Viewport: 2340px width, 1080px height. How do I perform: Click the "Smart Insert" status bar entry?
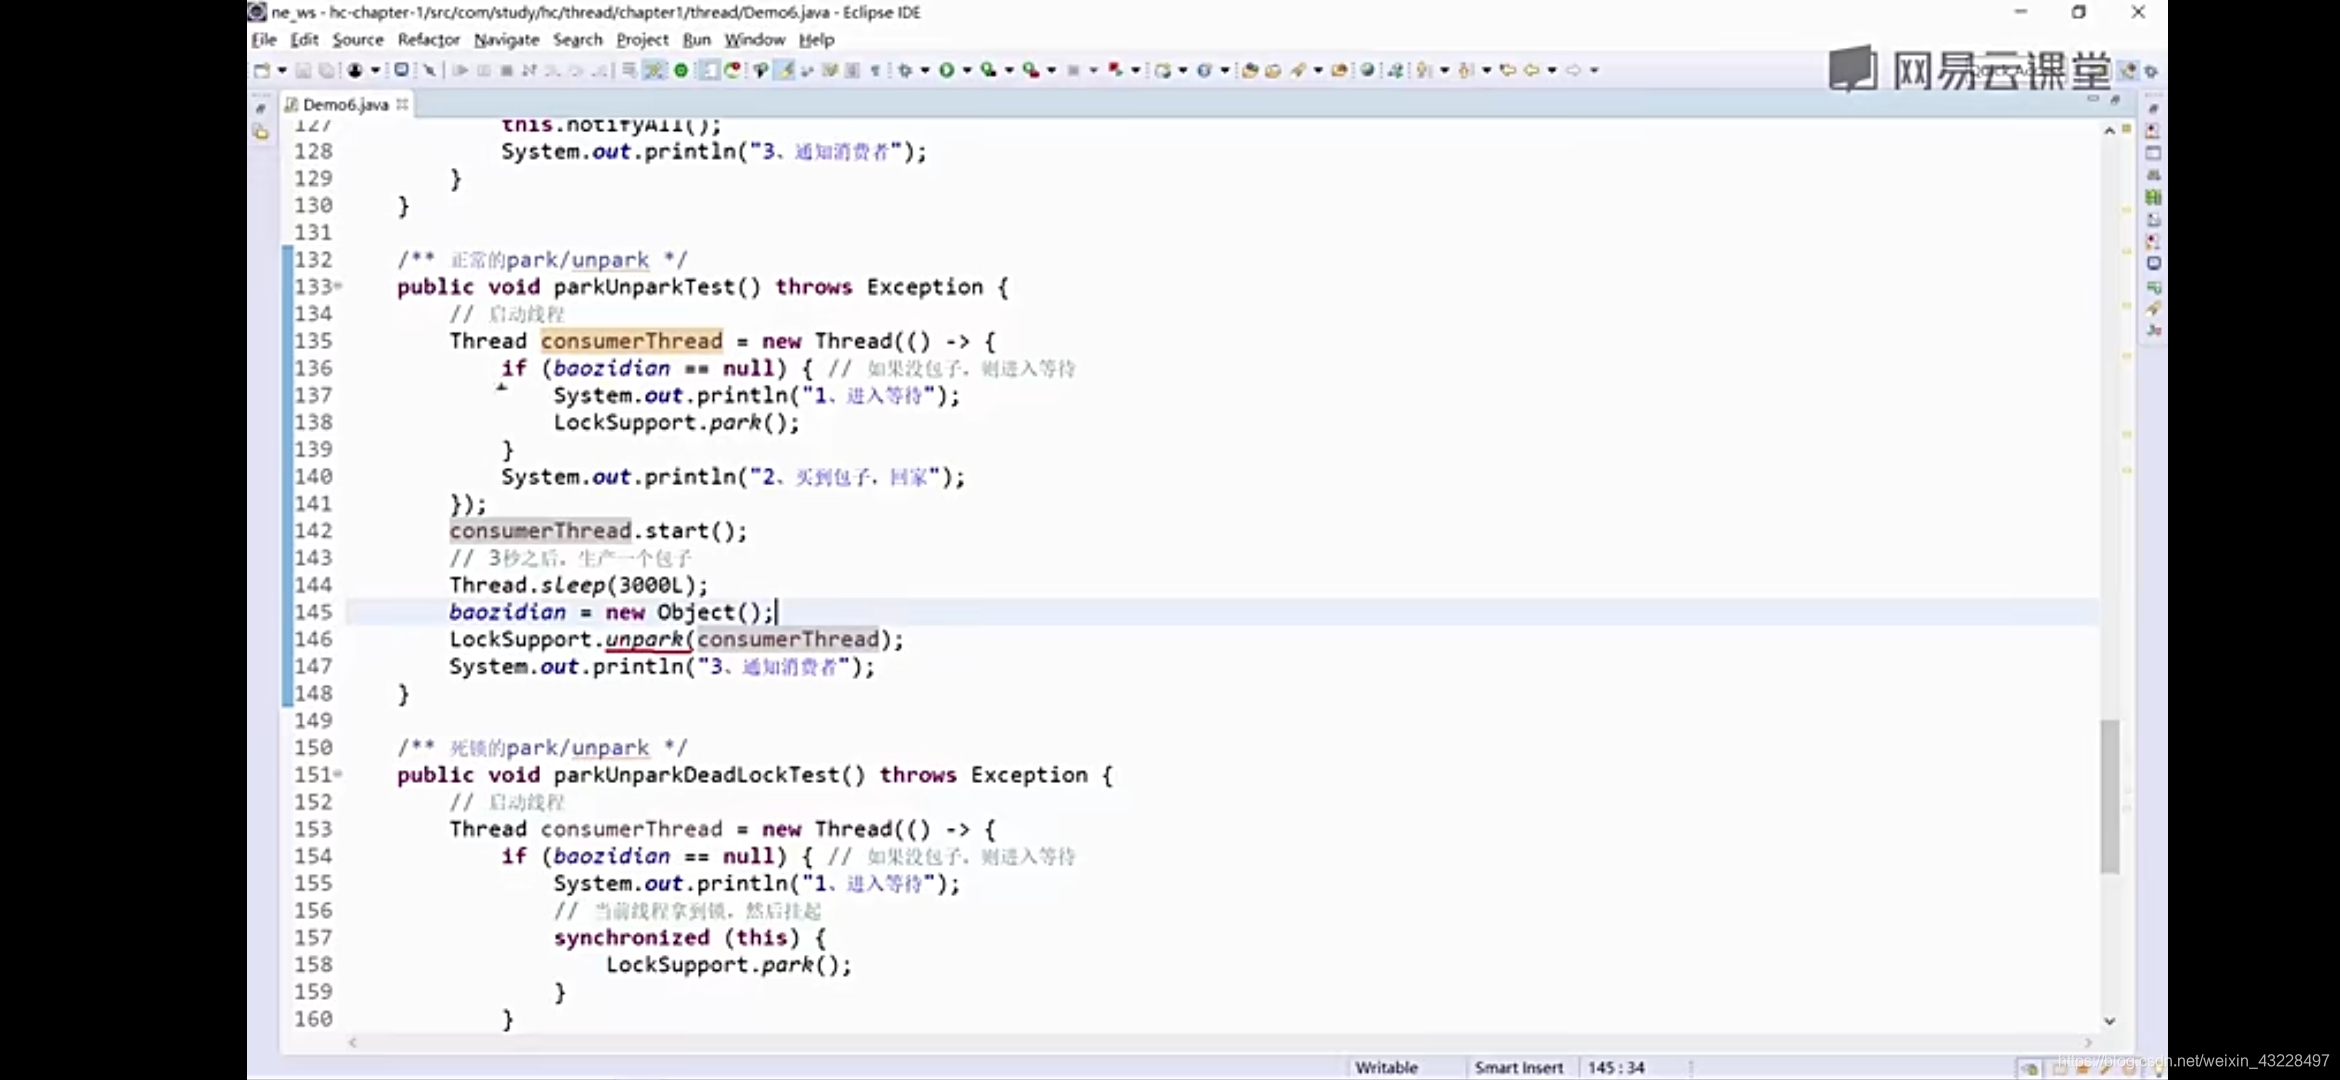point(1518,1067)
